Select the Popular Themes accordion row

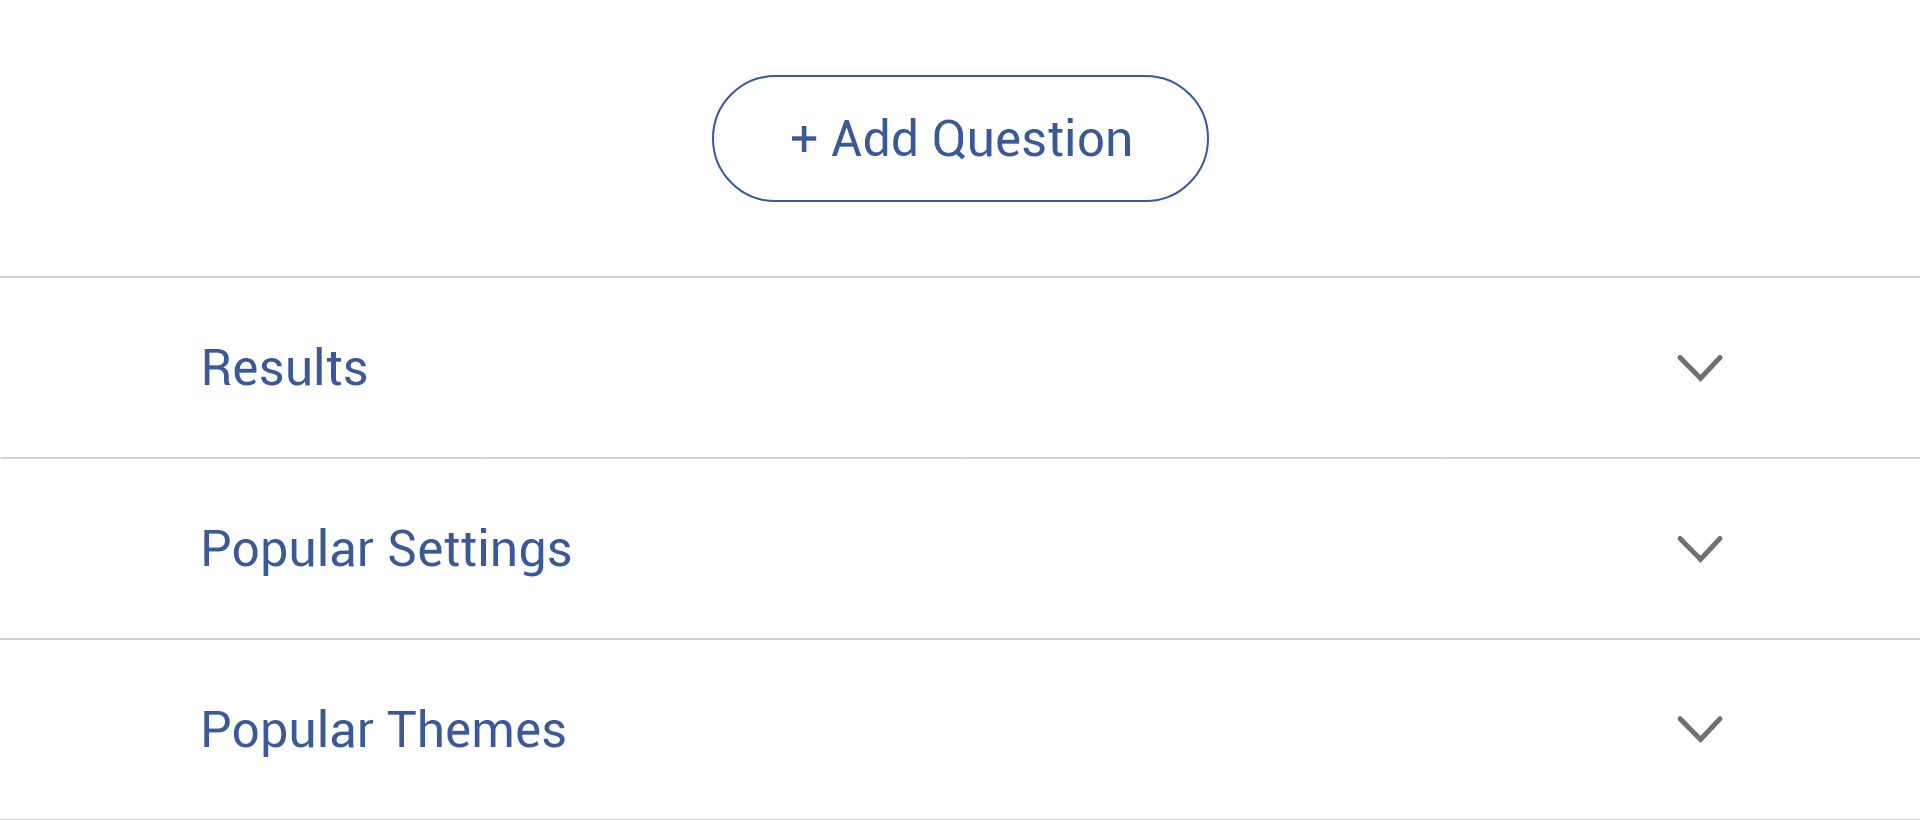(960, 730)
